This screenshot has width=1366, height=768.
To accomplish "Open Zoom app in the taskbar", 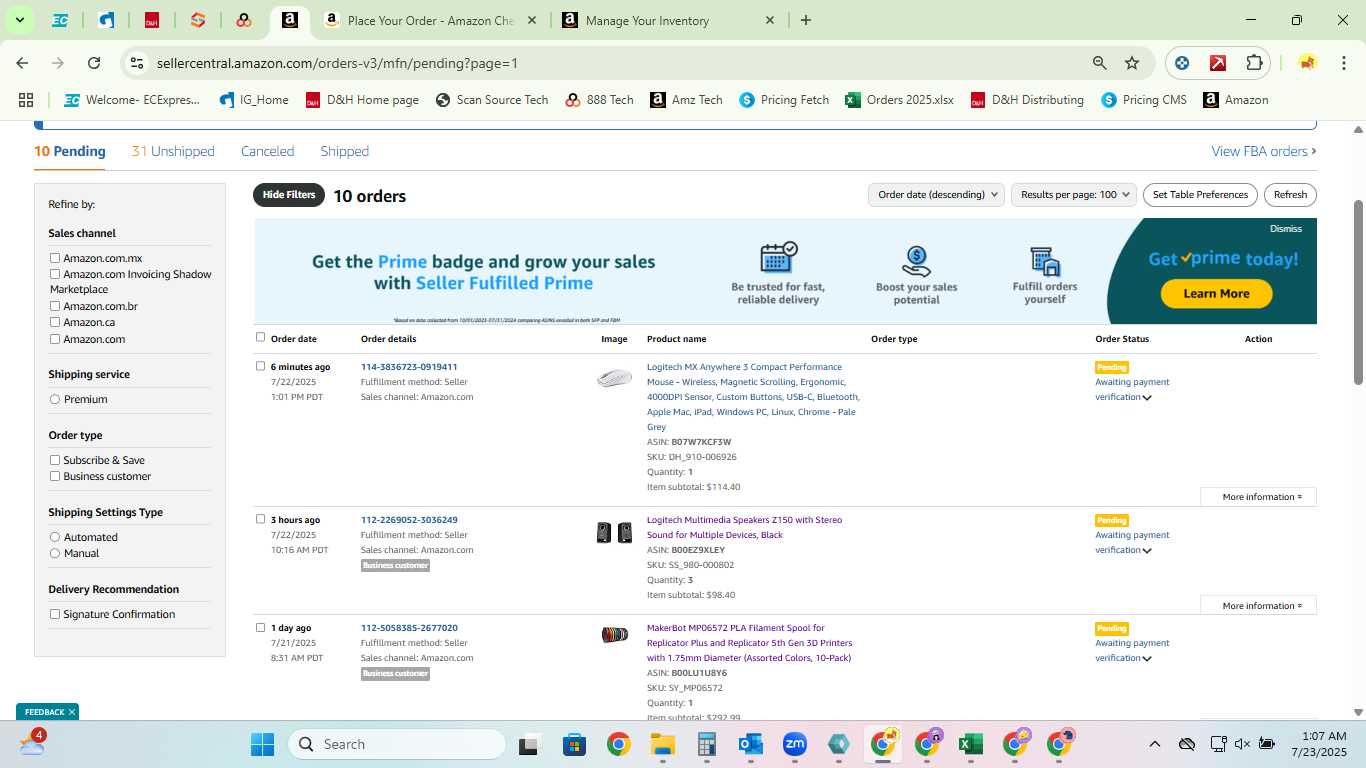I will tap(795, 744).
